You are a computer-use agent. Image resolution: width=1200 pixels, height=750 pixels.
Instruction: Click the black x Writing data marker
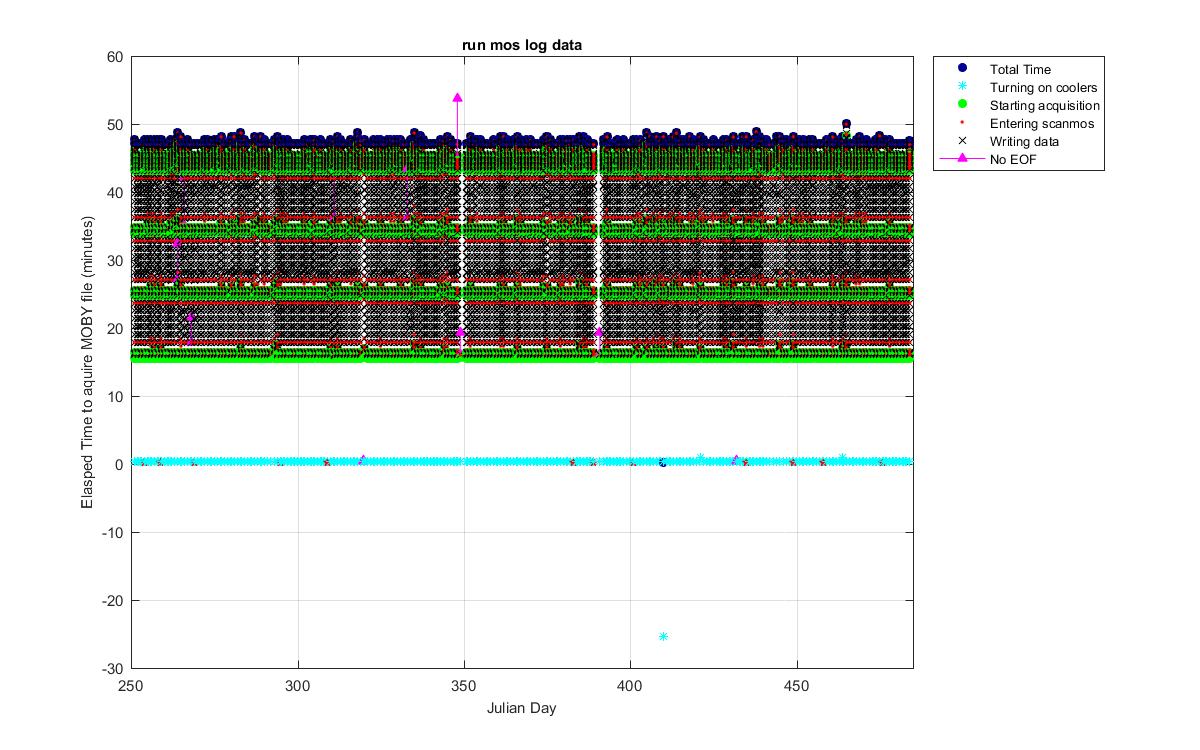[962, 141]
